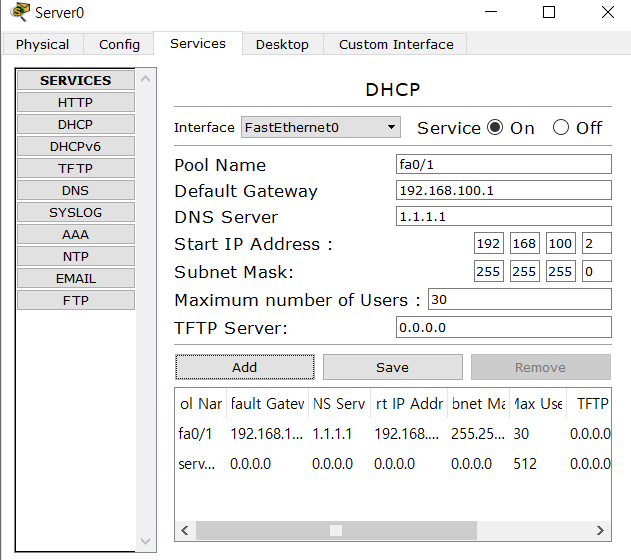Screen dimensions: 631x560
Task: Click the TFTP Server field
Action: [504, 327]
